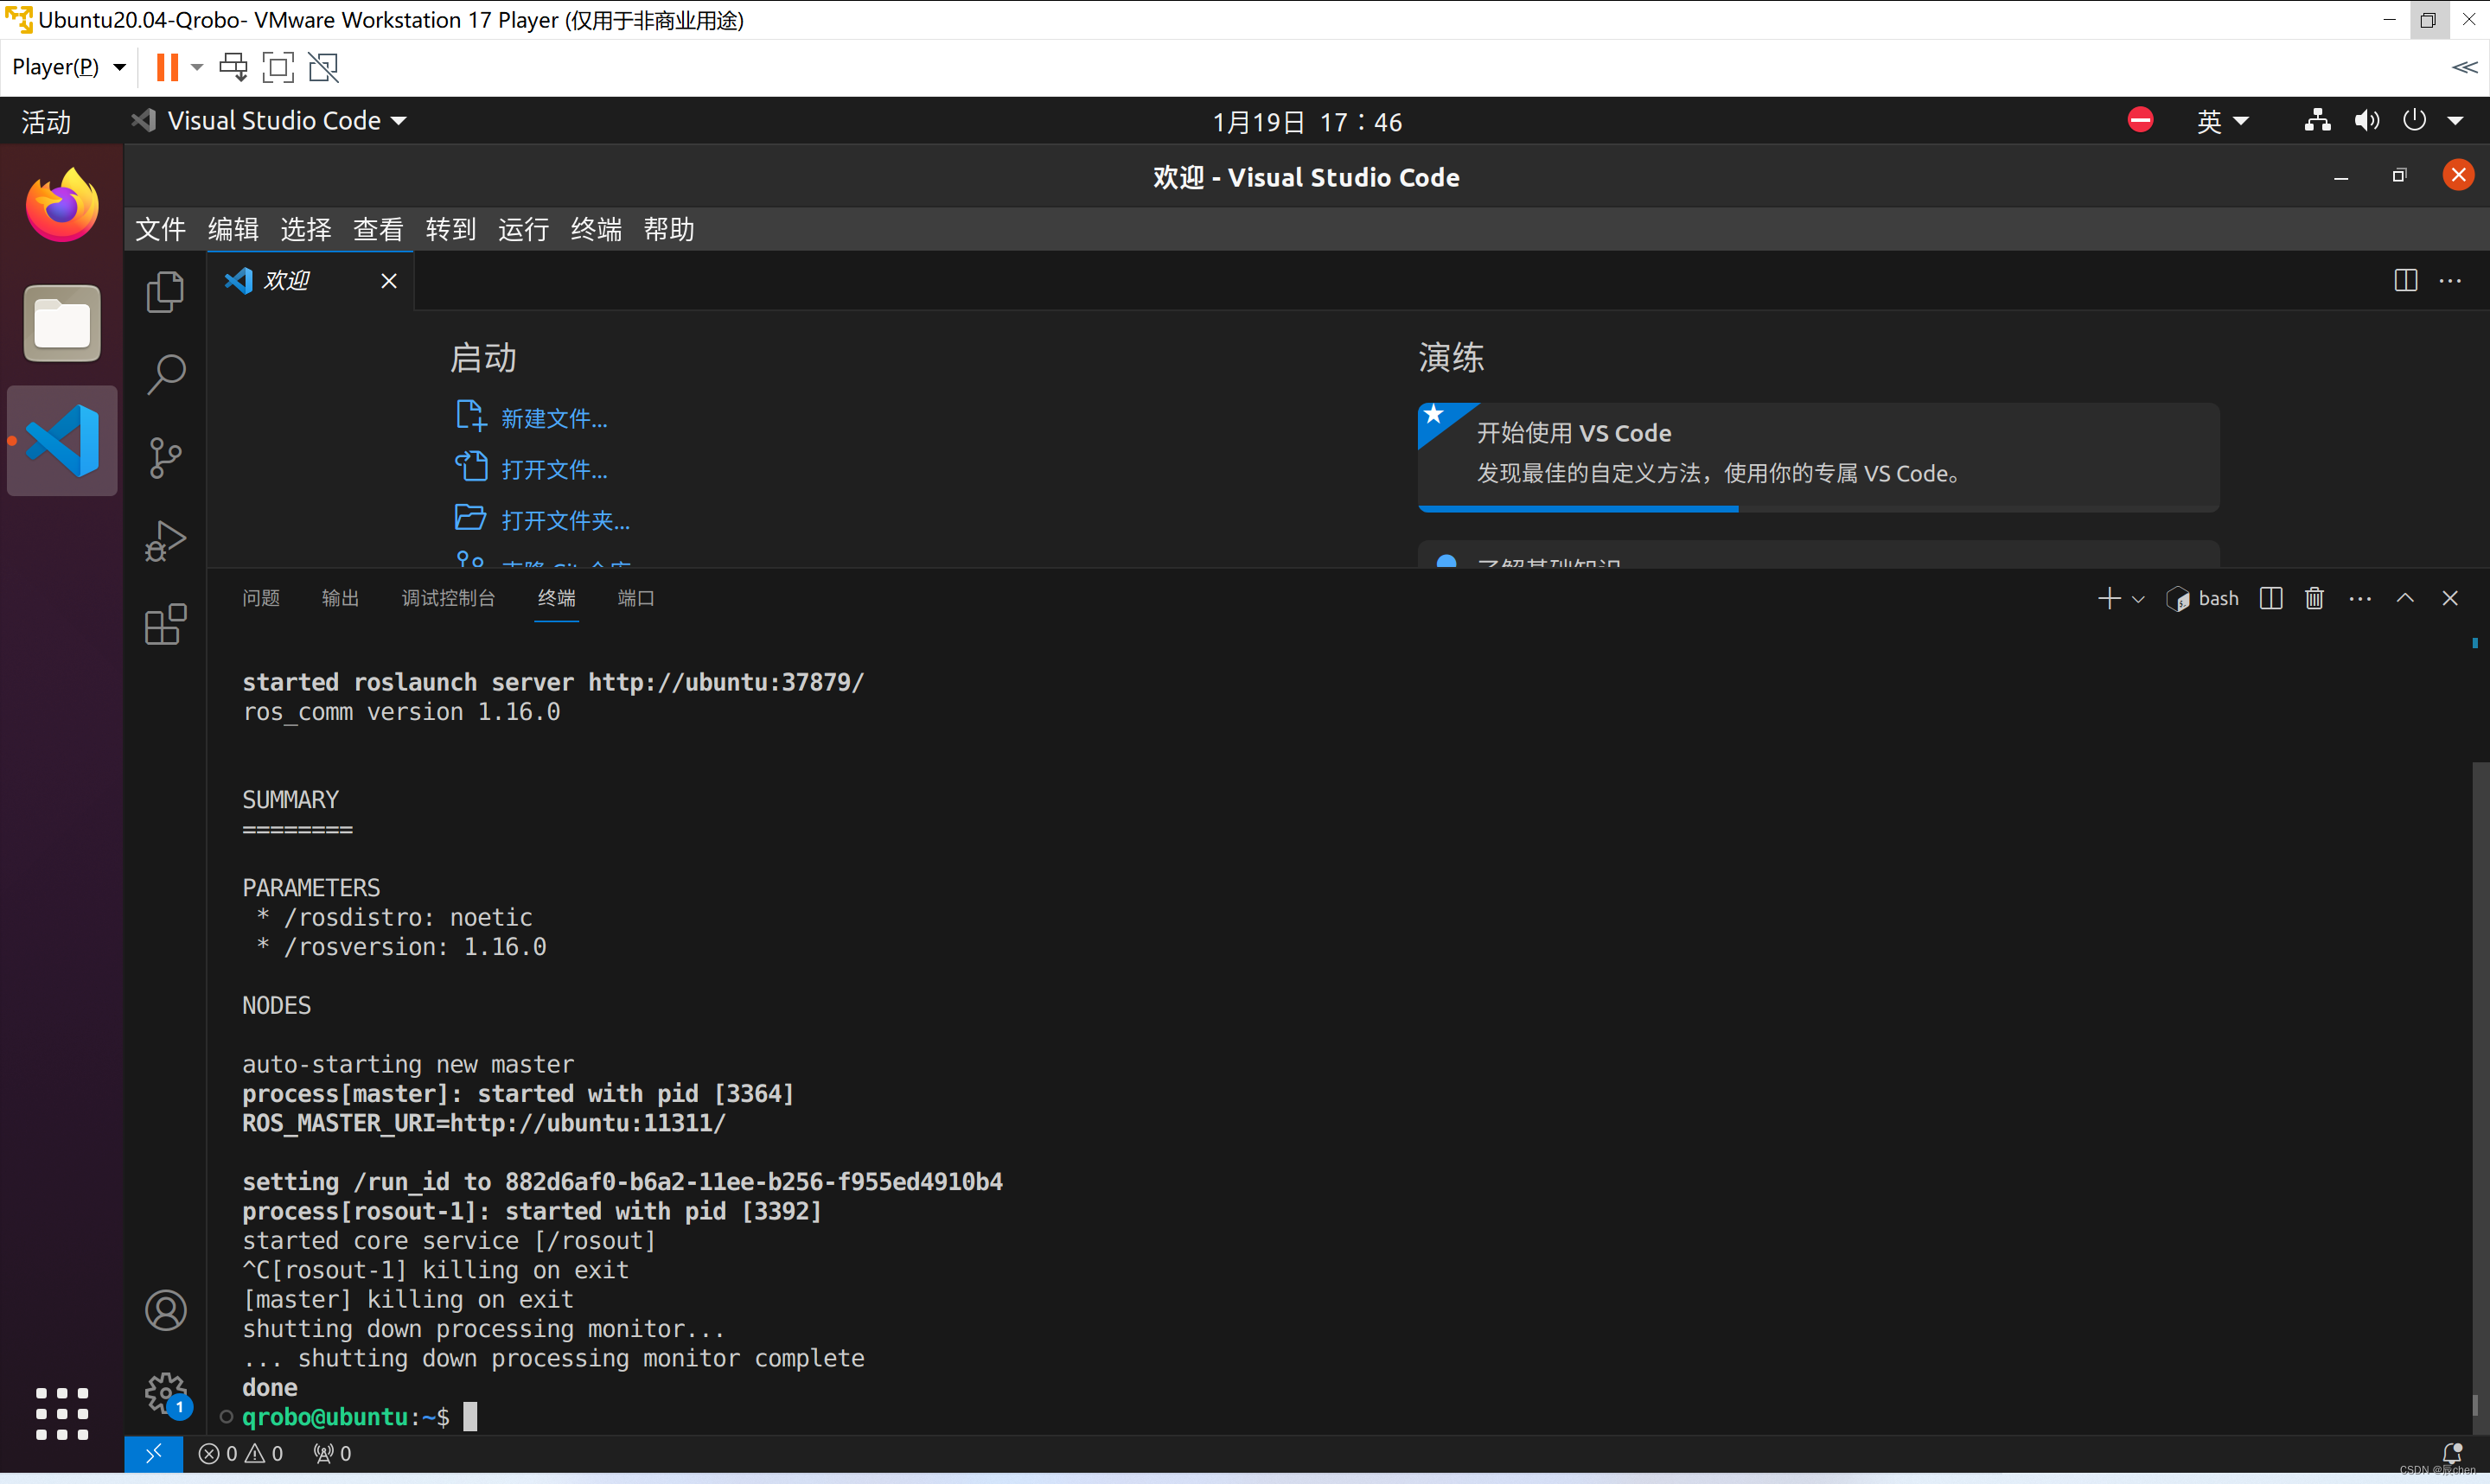Open the Extensions view
The image size is (2490, 1484).
pos(165,624)
